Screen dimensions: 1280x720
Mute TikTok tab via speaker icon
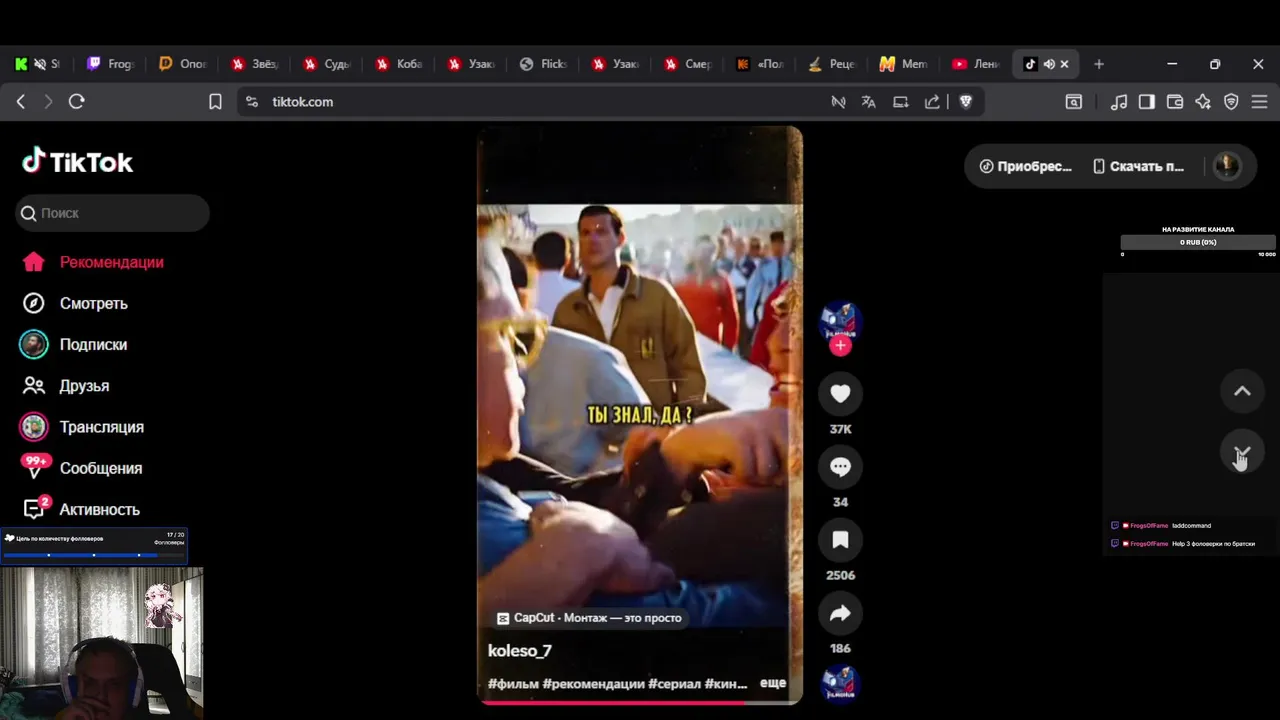point(1049,64)
